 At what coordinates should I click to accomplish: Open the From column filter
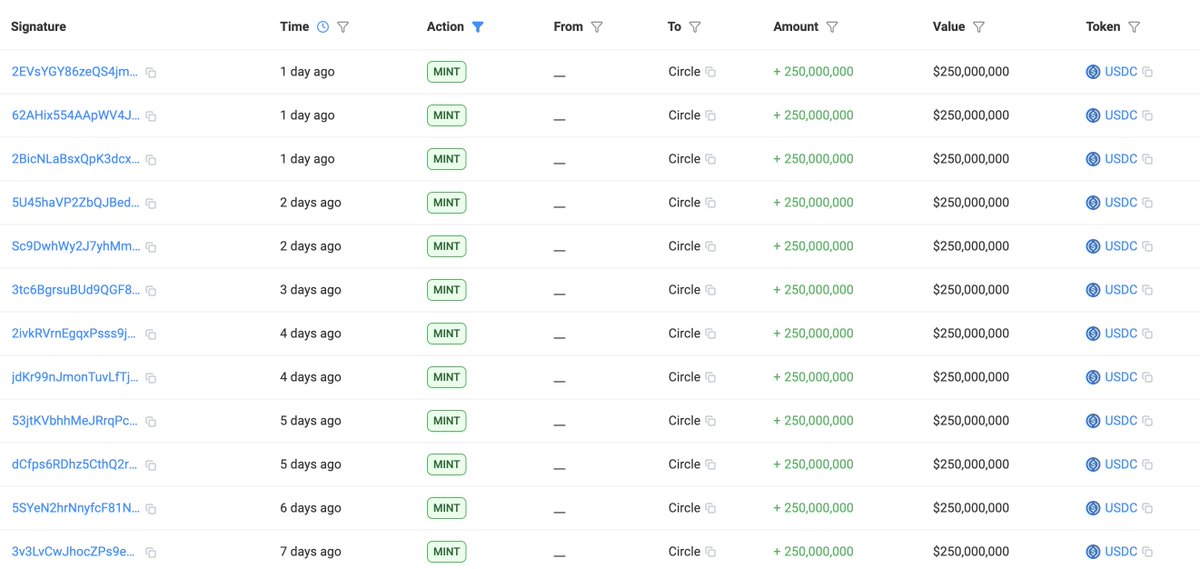coord(597,27)
